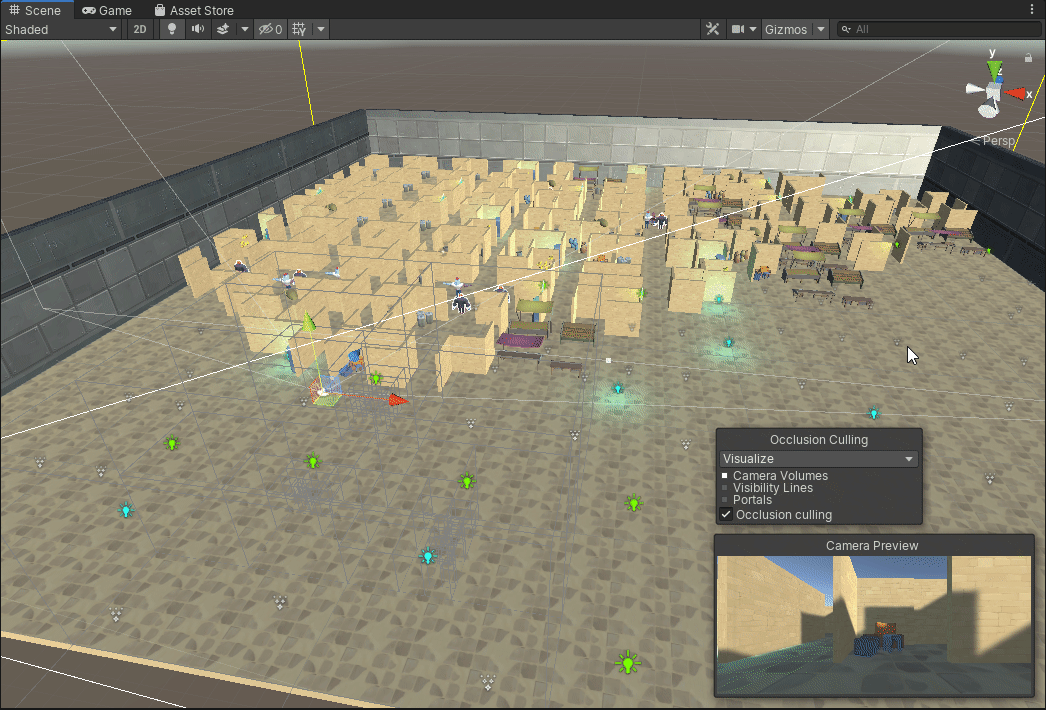Toggle the Camera Volumes option
This screenshot has width=1046, height=710.
pos(727,476)
